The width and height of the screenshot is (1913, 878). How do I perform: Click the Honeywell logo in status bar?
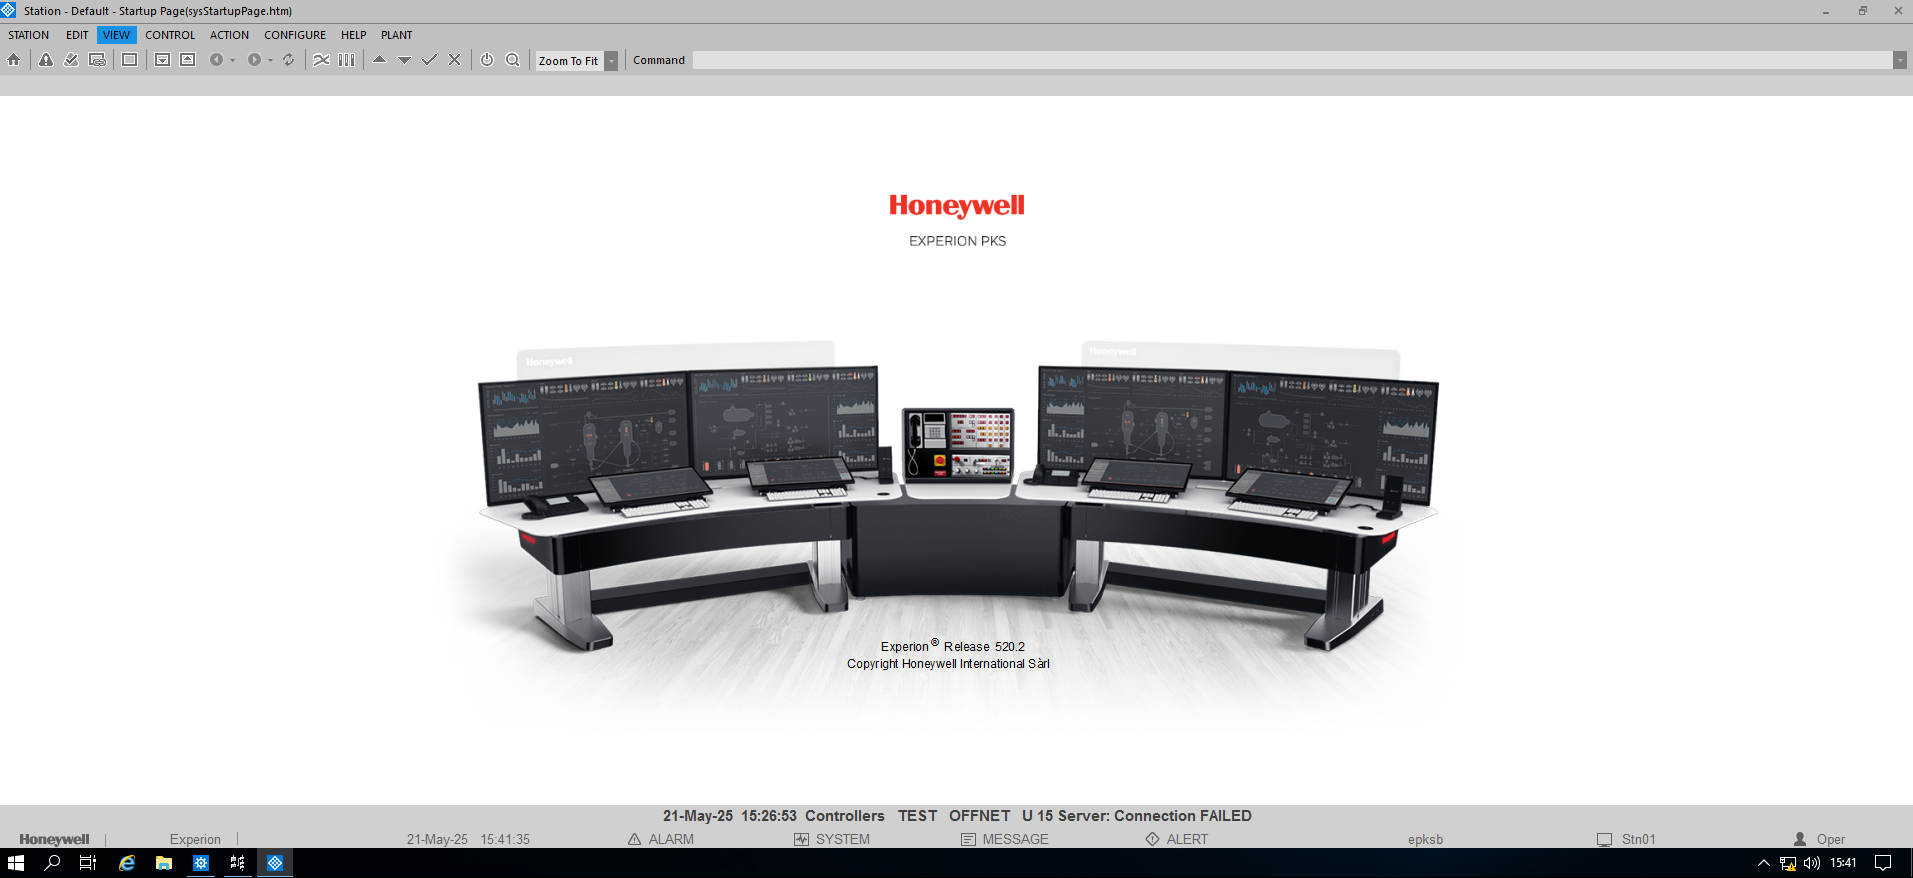click(54, 839)
